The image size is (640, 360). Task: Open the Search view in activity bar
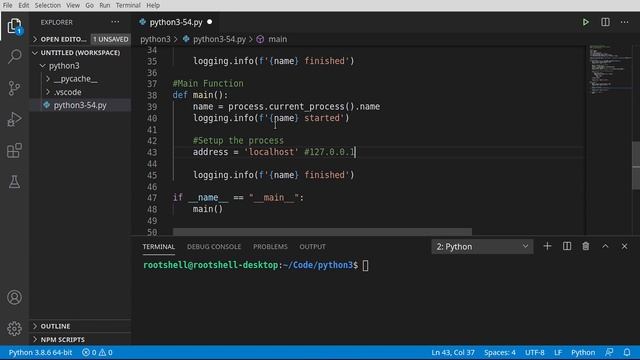[x=14, y=56]
